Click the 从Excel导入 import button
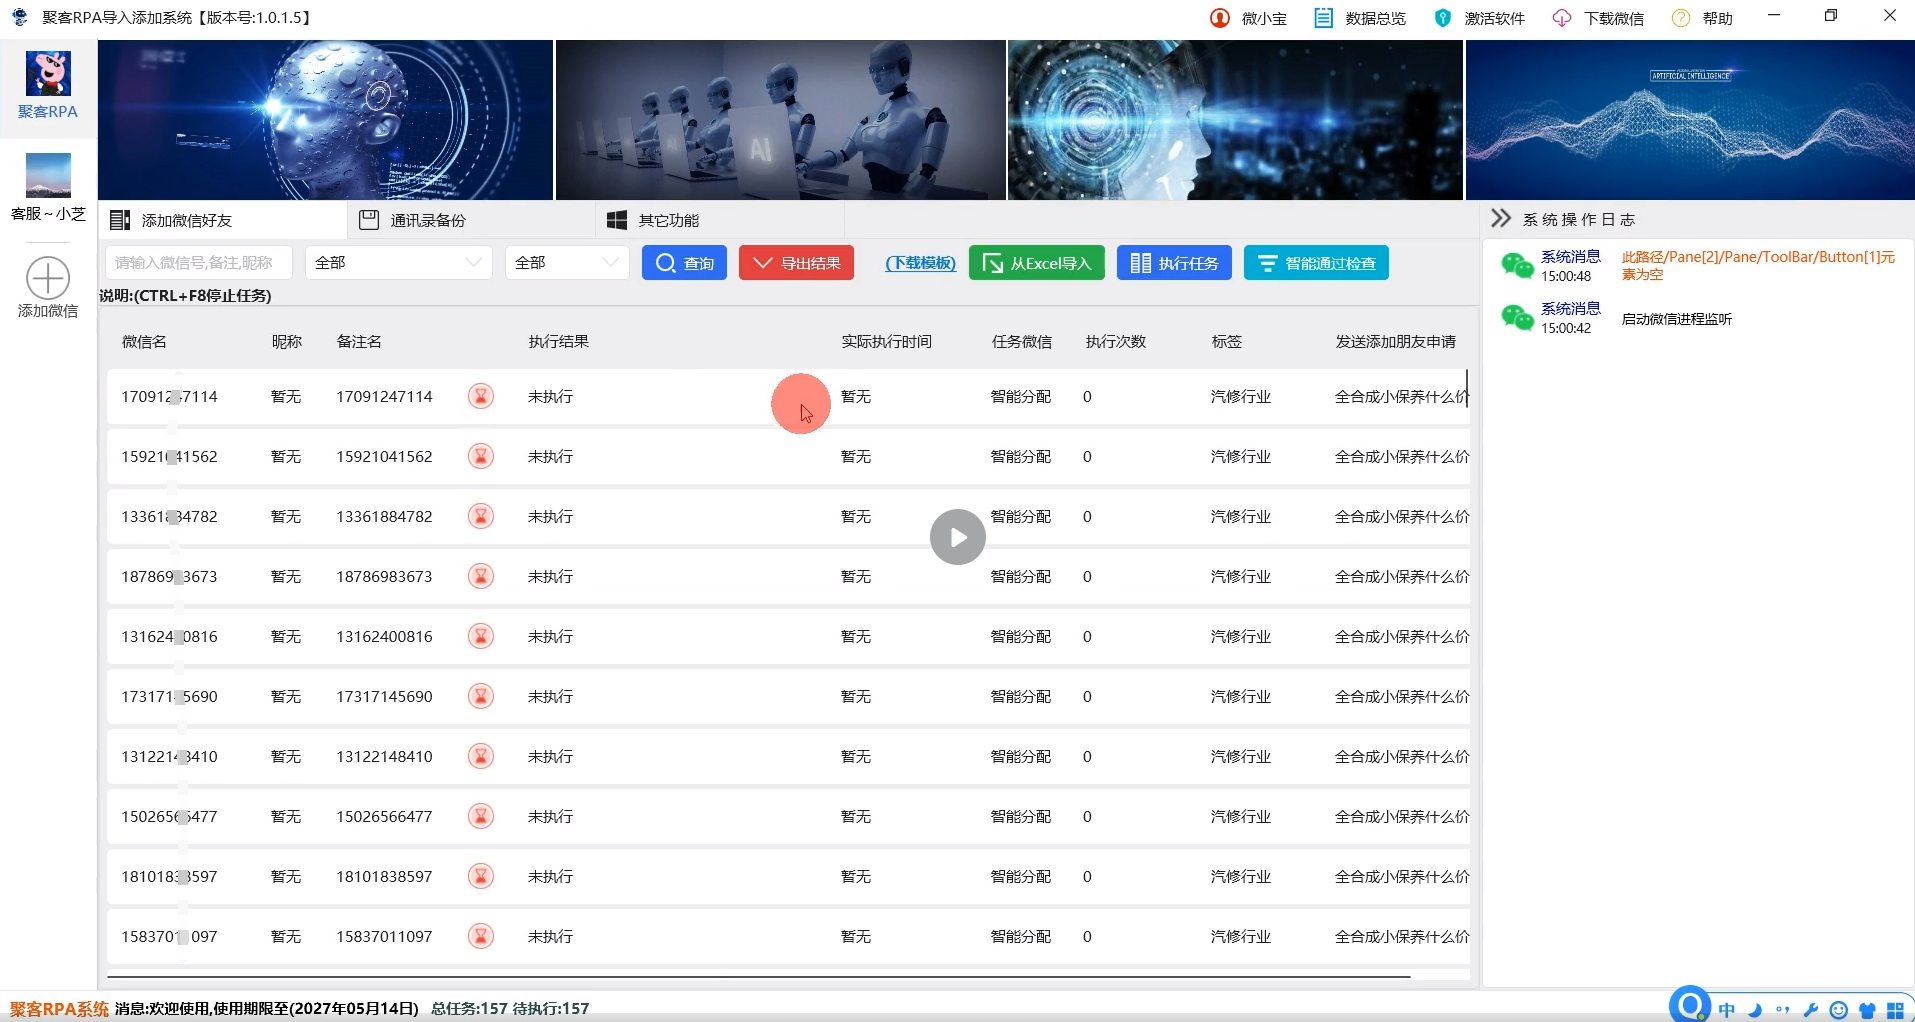 point(1036,262)
